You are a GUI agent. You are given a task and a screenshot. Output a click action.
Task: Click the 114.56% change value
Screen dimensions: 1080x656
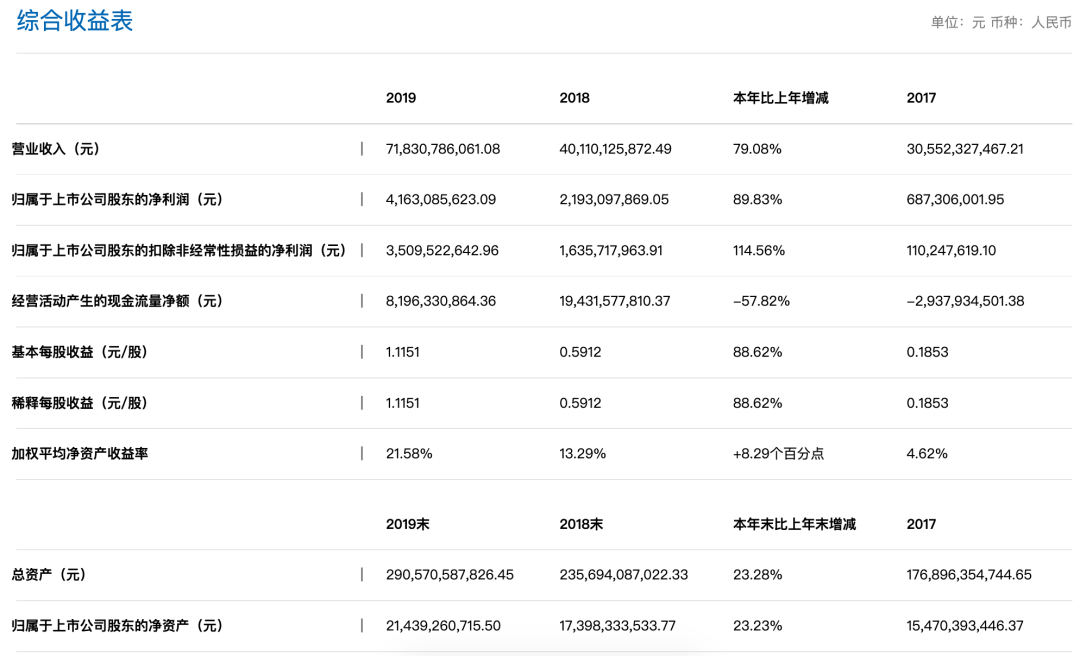759,251
